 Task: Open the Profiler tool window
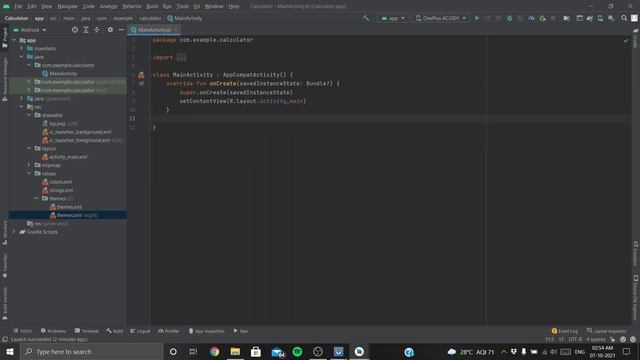(169, 331)
